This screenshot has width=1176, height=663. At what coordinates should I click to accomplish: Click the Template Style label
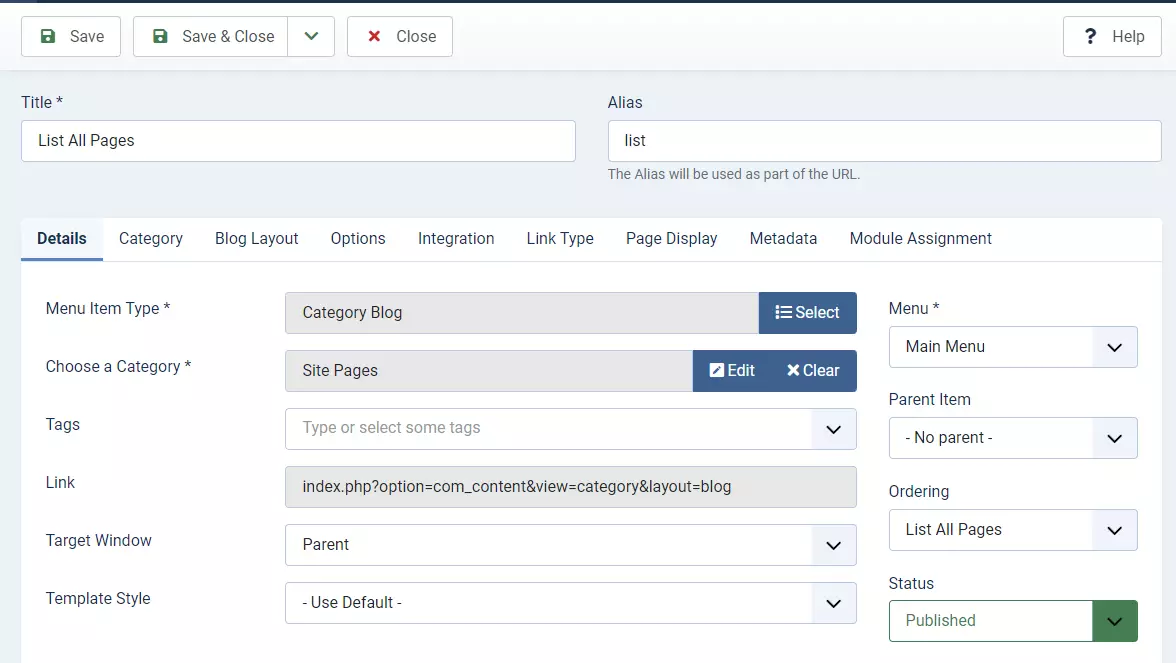click(x=98, y=598)
